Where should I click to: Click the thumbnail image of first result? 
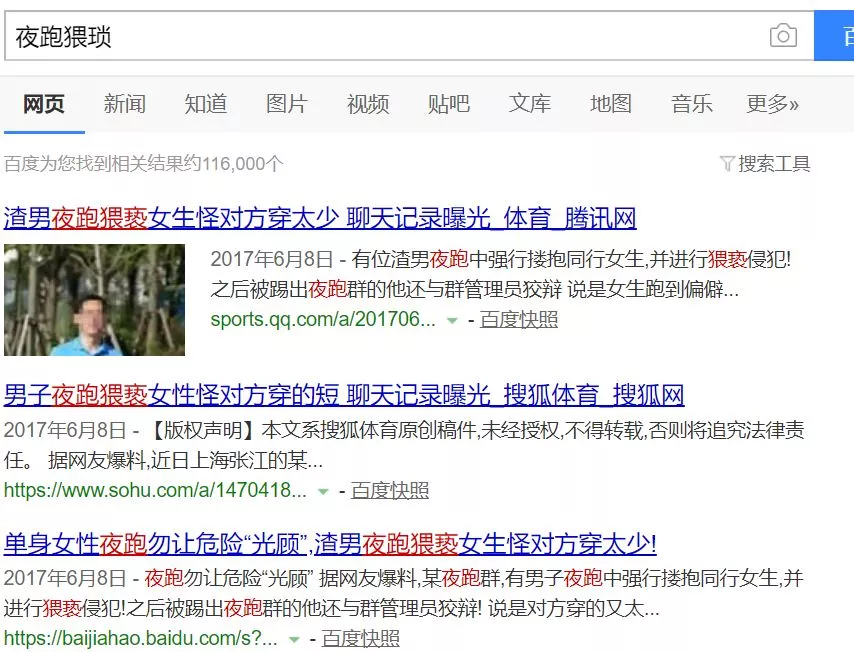click(94, 300)
